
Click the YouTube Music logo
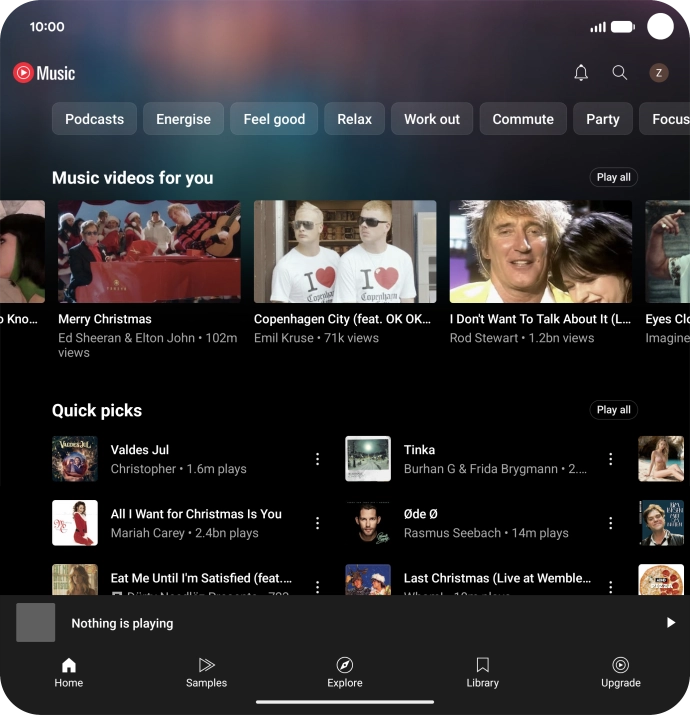pyautogui.click(x=44, y=73)
